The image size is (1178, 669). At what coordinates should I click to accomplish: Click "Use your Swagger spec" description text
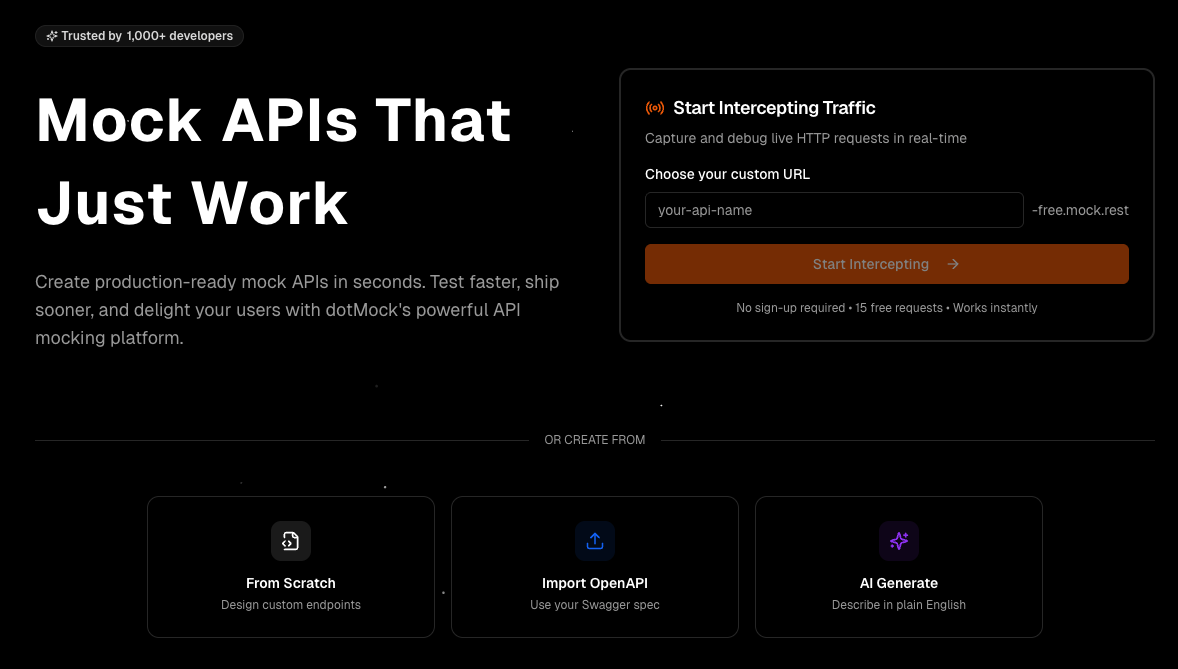595,605
